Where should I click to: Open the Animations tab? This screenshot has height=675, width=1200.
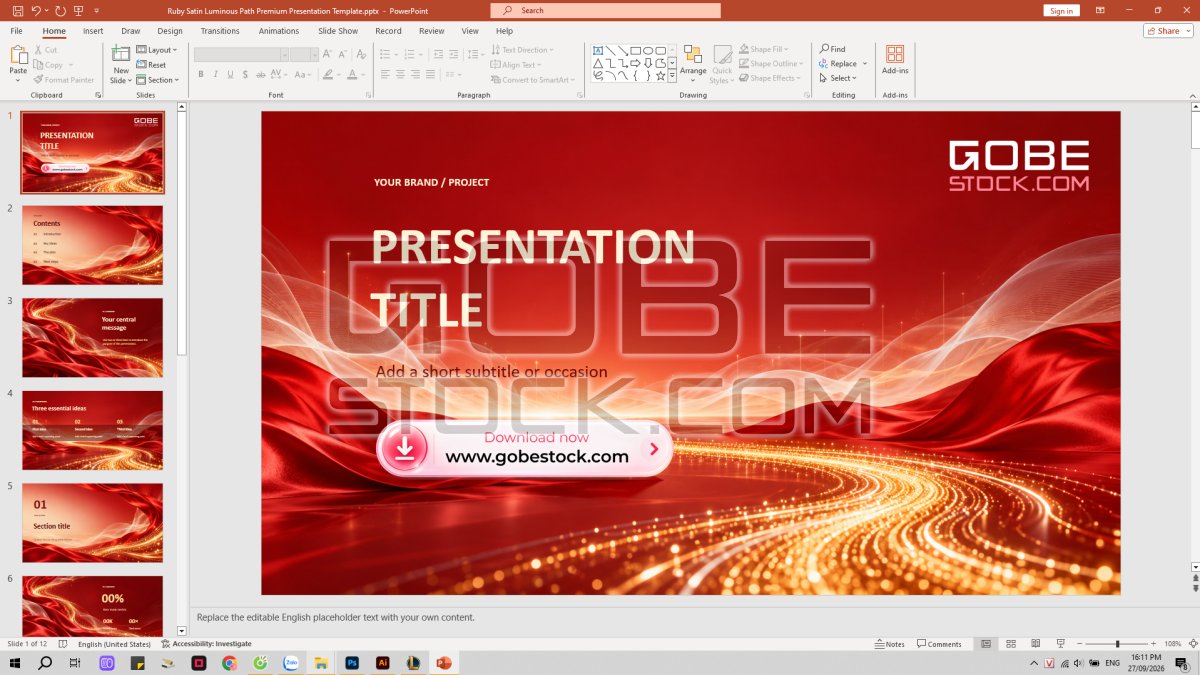tap(279, 31)
